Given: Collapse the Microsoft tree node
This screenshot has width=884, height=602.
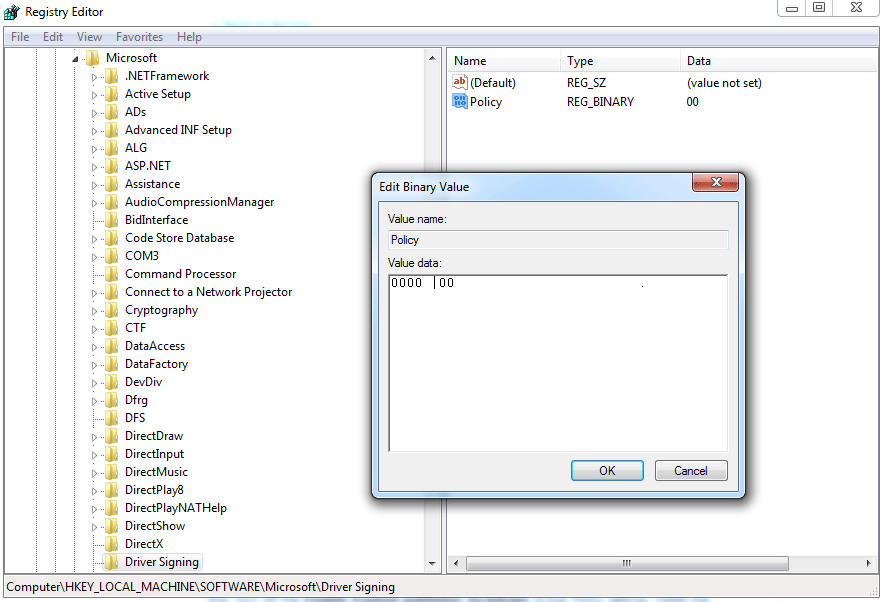Looking at the screenshot, I should [75, 59].
